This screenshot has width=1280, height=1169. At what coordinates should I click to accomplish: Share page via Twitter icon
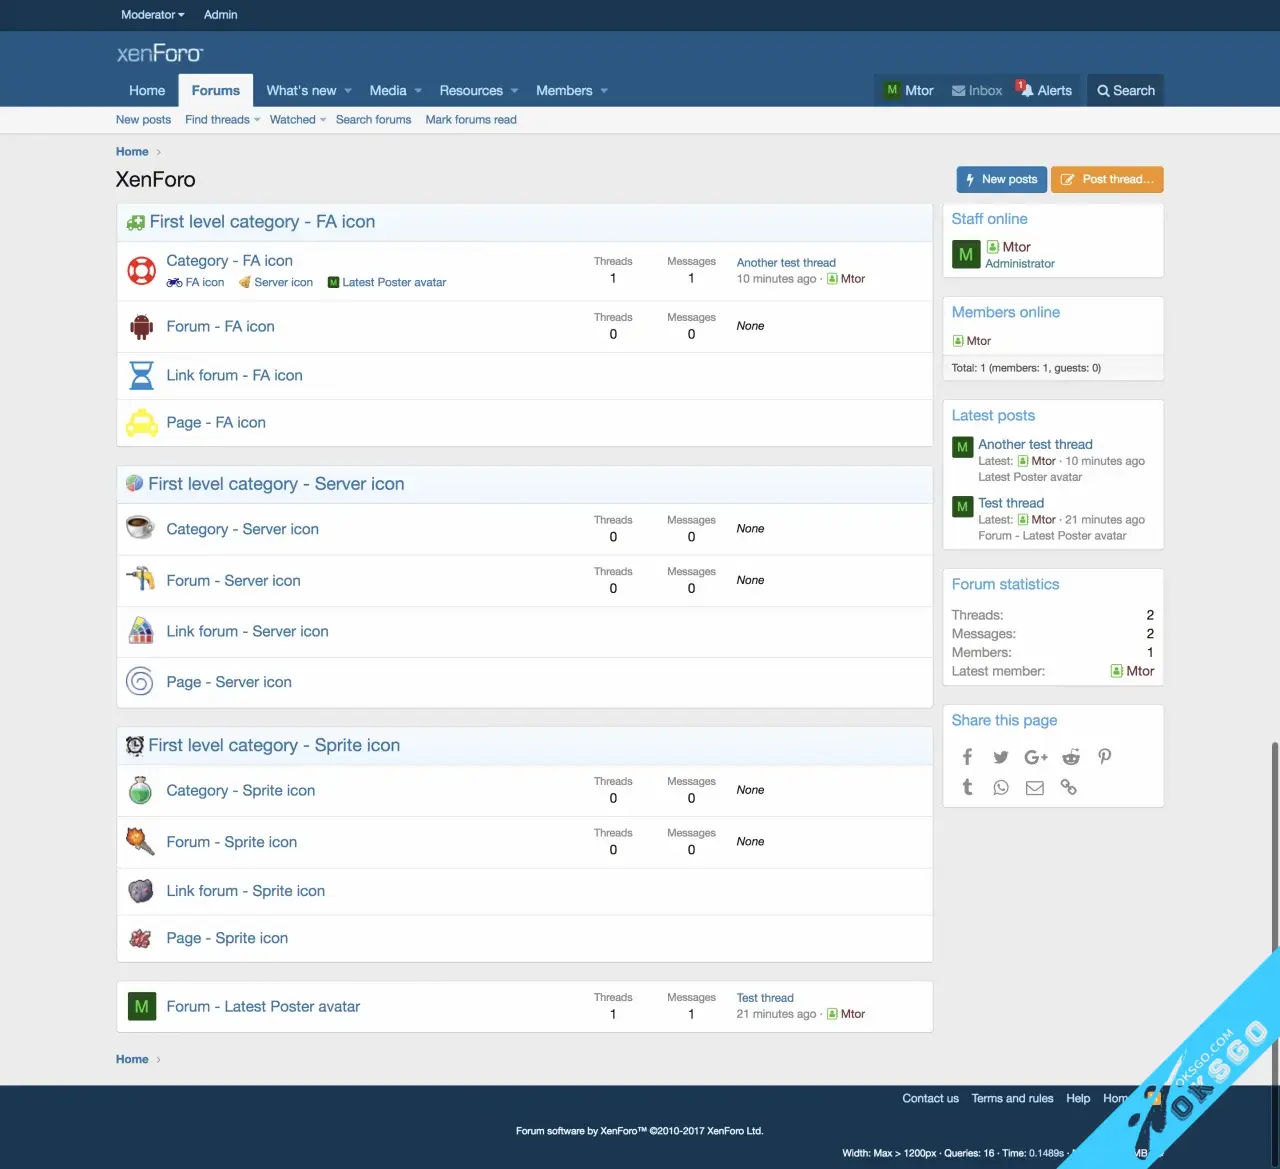click(1001, 757)
